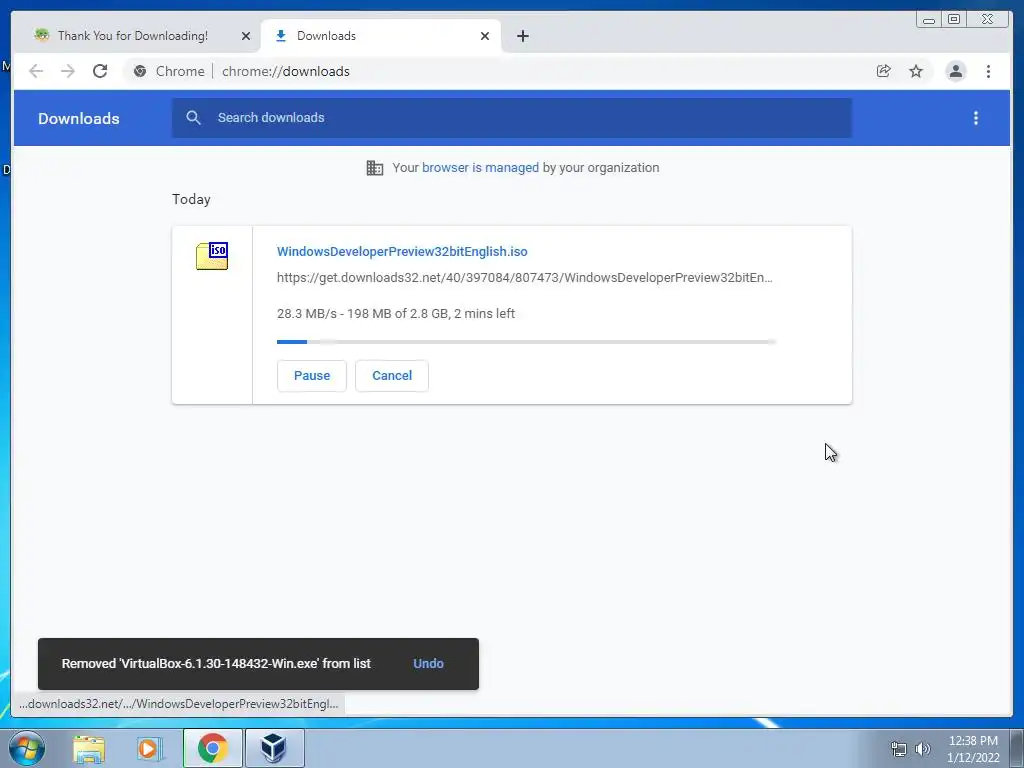Click the back navigation arrow
Screen dimensions: 1024x768
(36, 71)
